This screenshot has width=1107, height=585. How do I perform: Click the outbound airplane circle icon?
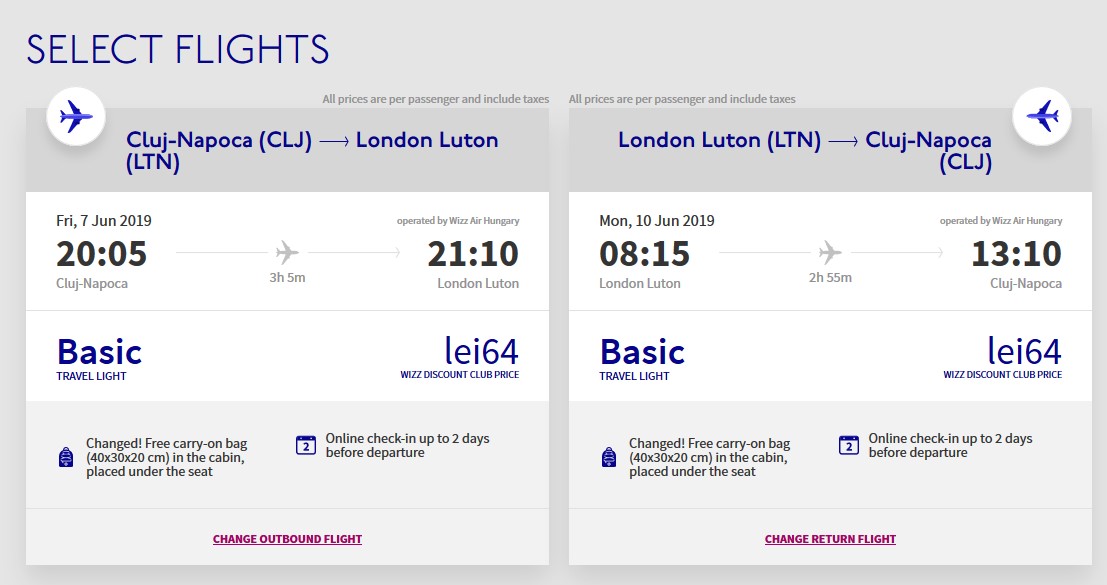[76, 116]
